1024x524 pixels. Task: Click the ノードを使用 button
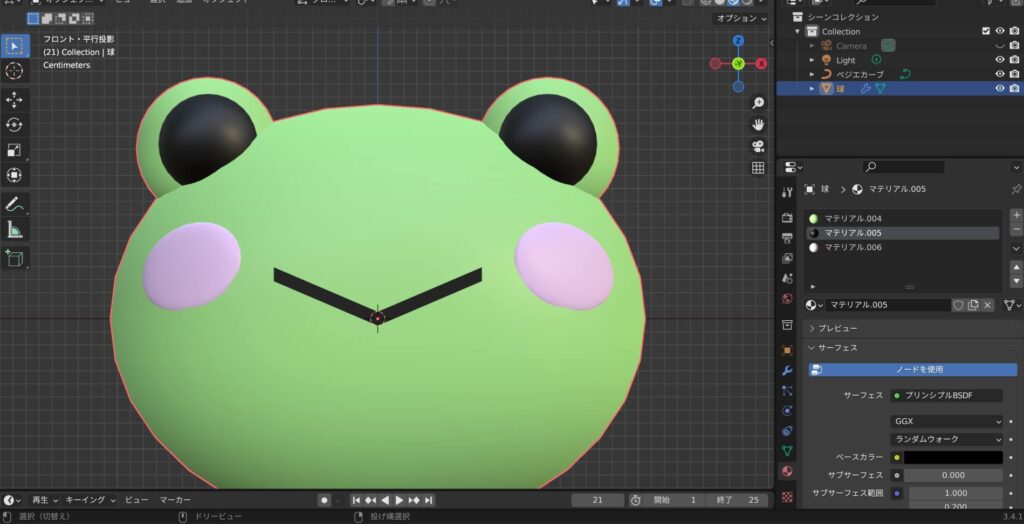pyautogui.click(x=911, y=369)
